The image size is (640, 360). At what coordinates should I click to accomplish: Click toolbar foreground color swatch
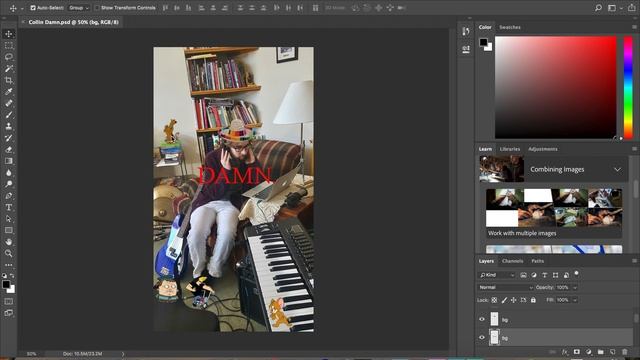point(6,284)
